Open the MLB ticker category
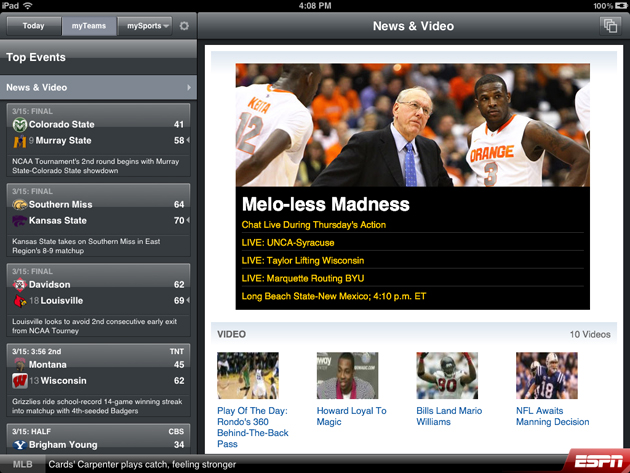 point(22,464)
